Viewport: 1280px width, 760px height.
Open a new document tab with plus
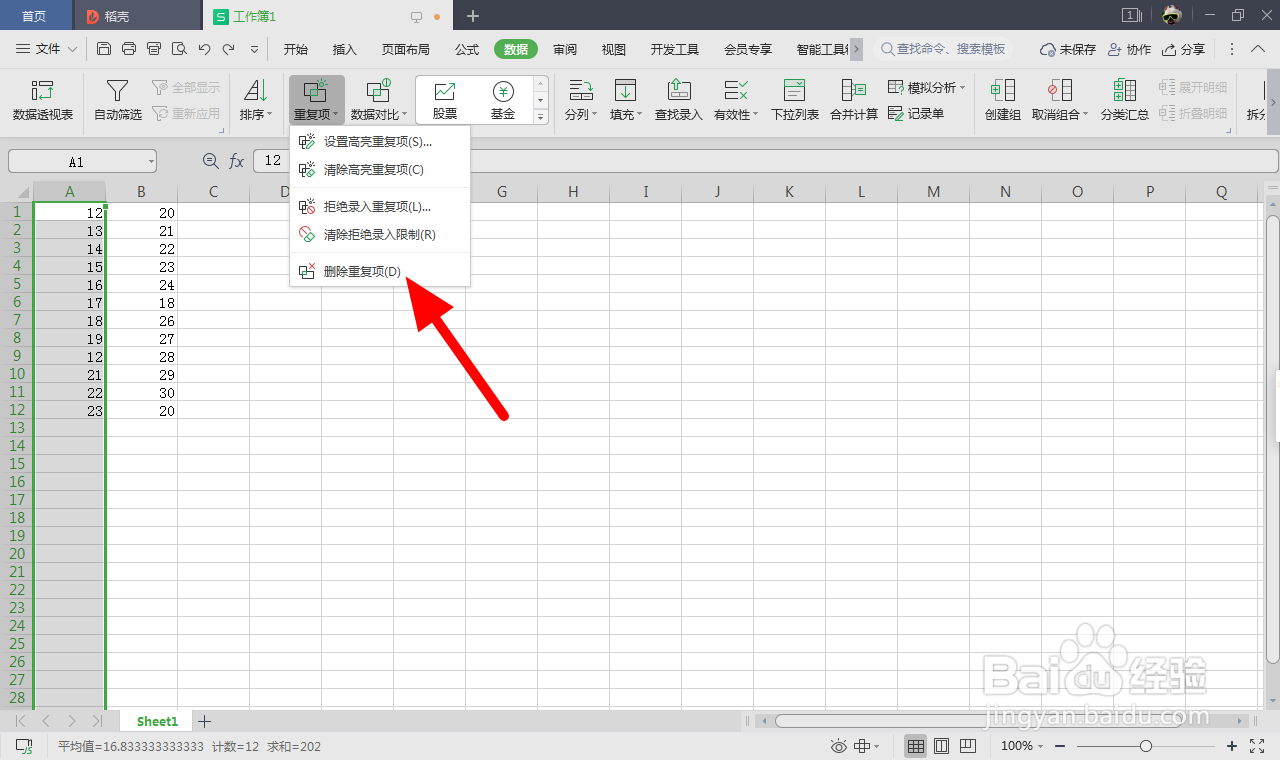click(473, 16)
